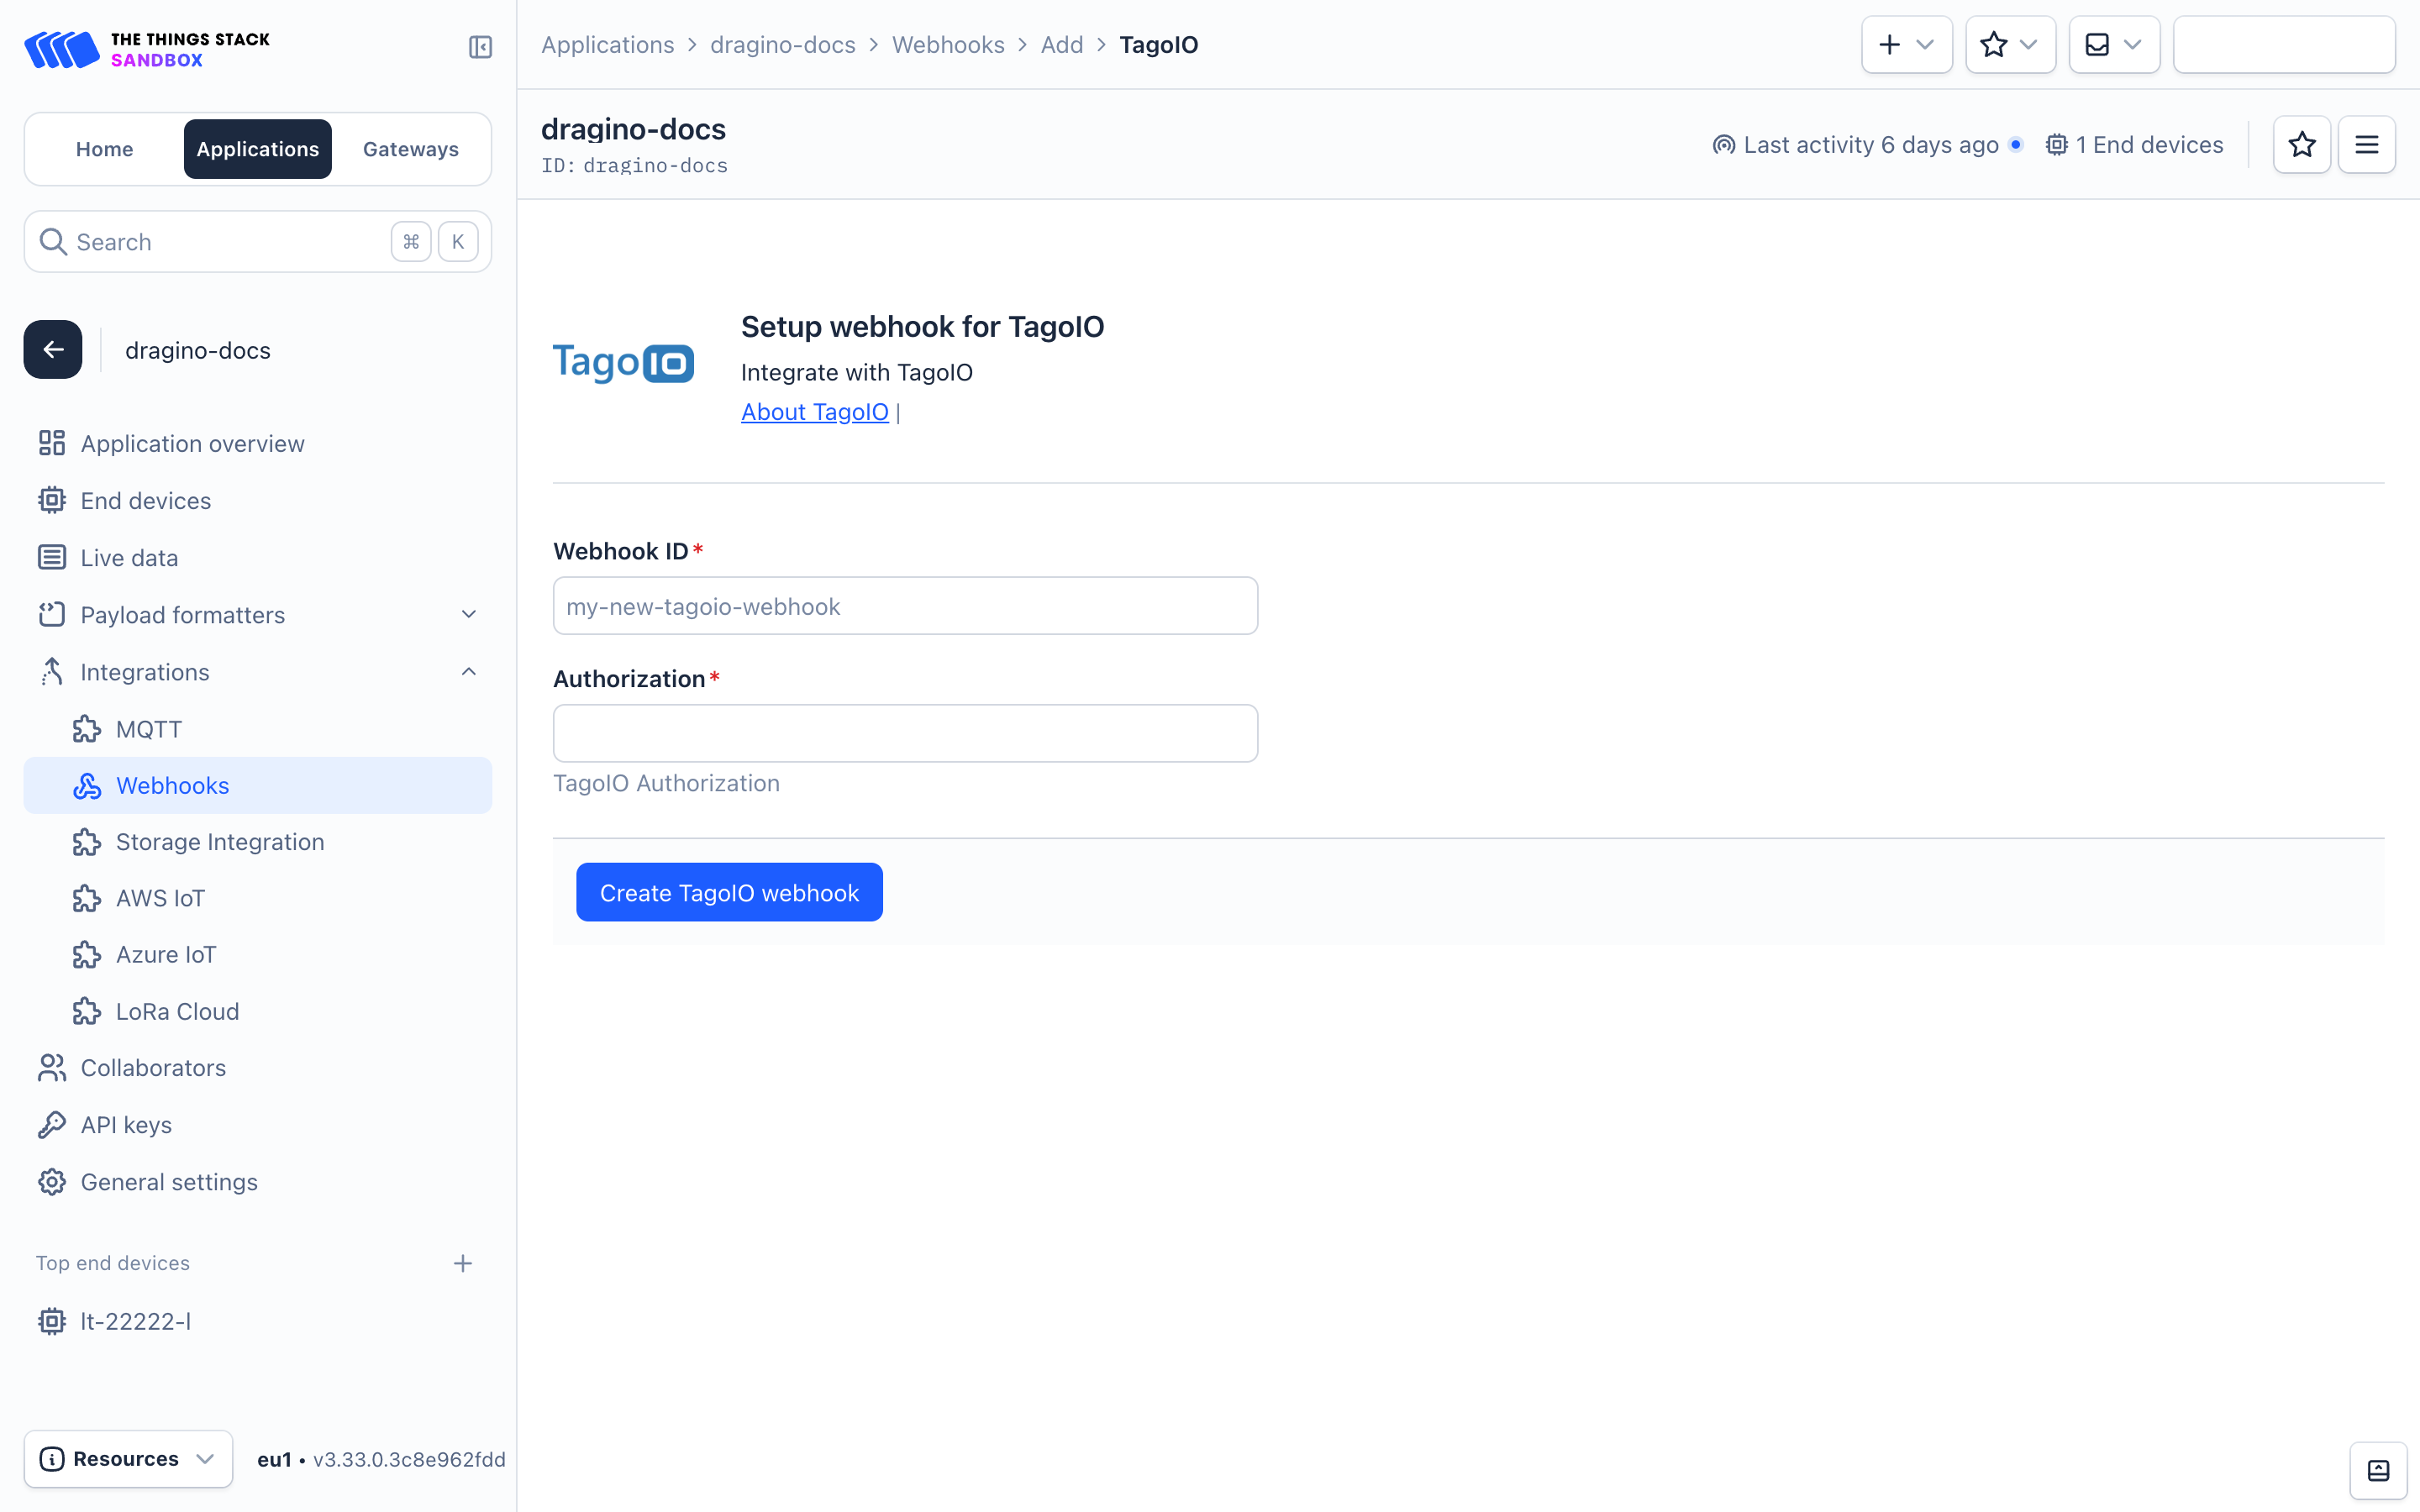
Task: Click the AWS IoT puzzle icon
Action: click(x=87, y=898)
